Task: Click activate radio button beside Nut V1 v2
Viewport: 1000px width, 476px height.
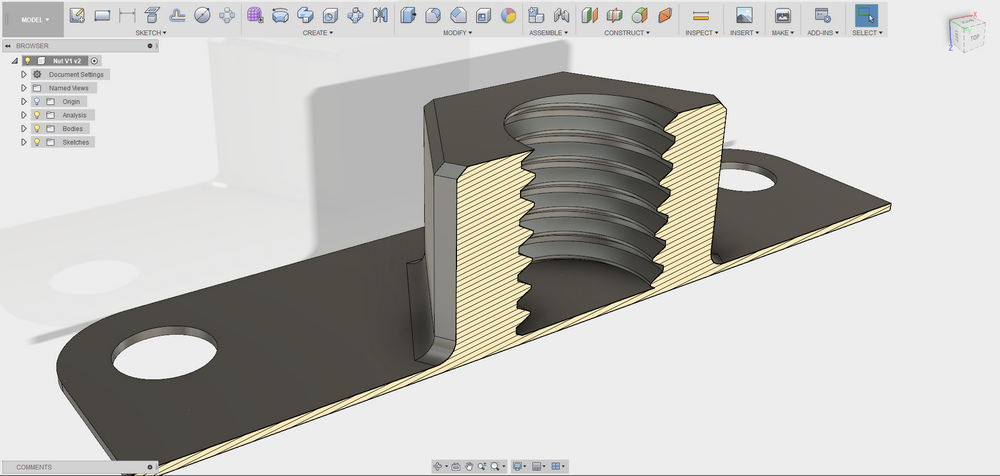Action: pyautogui.click(x=94, y=61)
